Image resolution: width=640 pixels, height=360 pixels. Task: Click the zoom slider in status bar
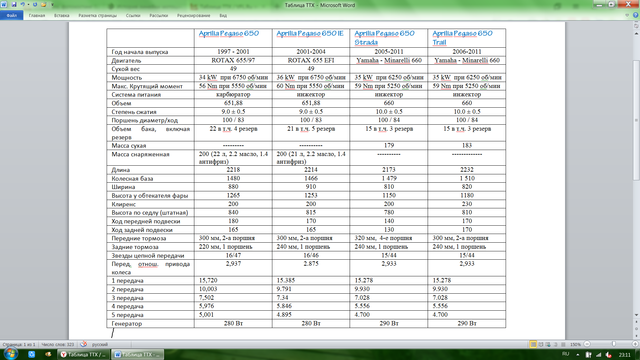(x=613, y=344)
